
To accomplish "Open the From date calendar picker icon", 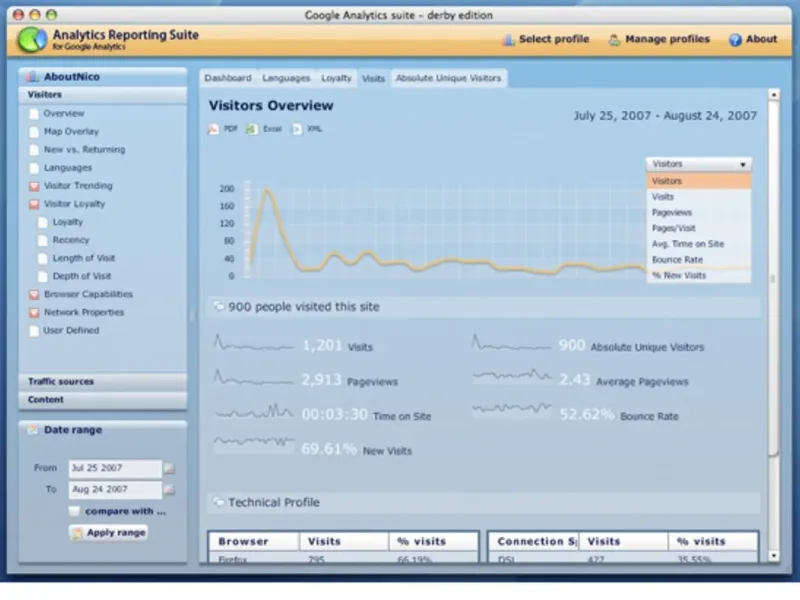I will 169,468.
